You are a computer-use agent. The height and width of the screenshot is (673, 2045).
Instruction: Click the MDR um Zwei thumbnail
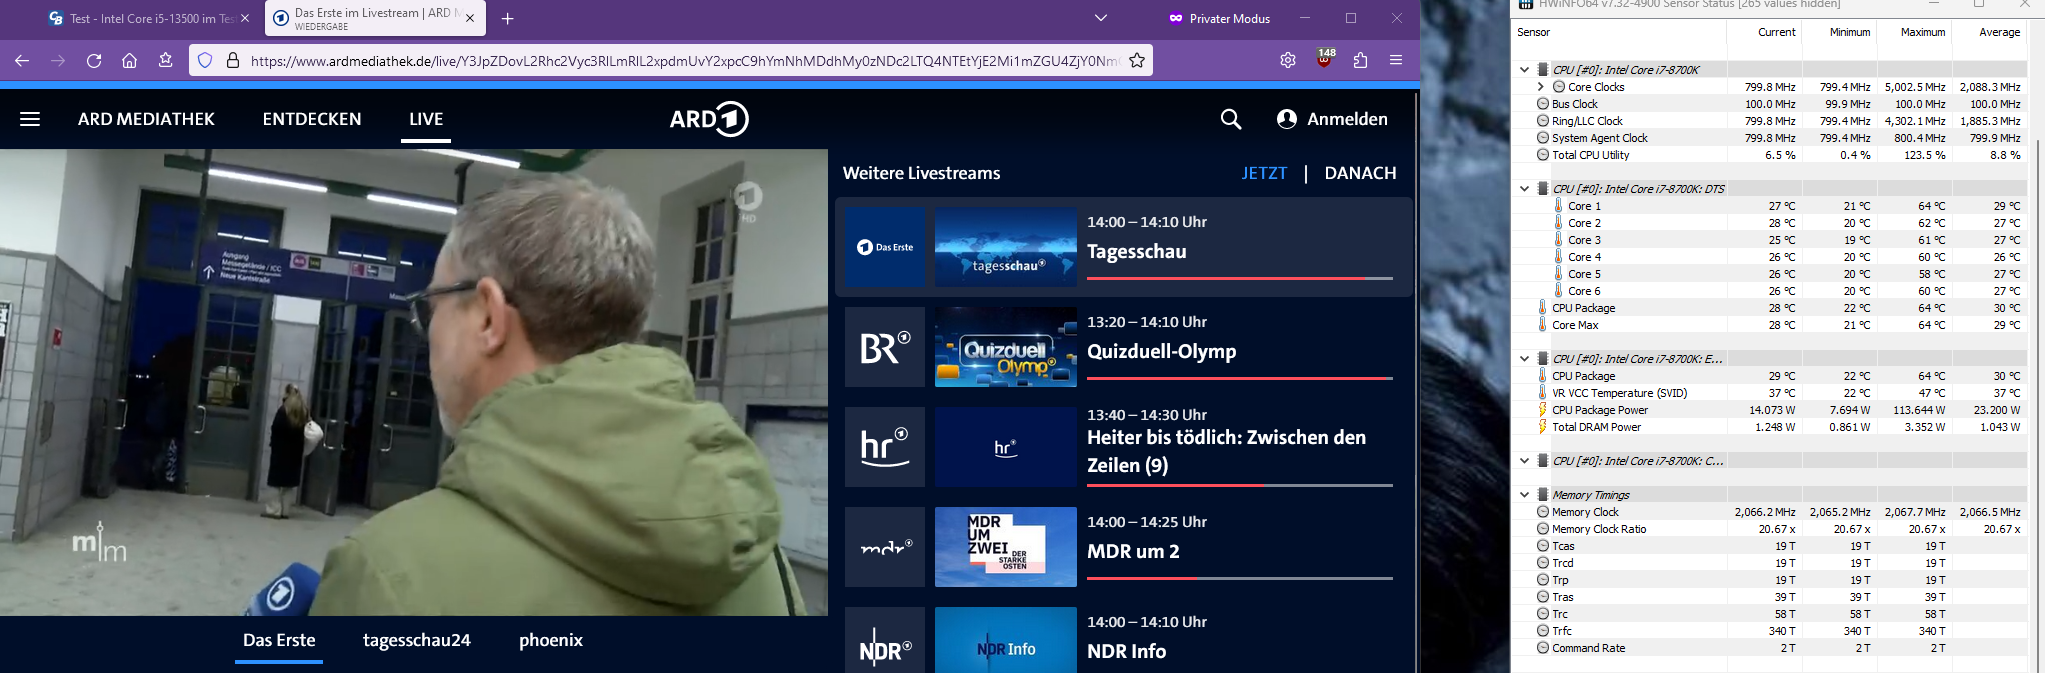pos(1006,547)
